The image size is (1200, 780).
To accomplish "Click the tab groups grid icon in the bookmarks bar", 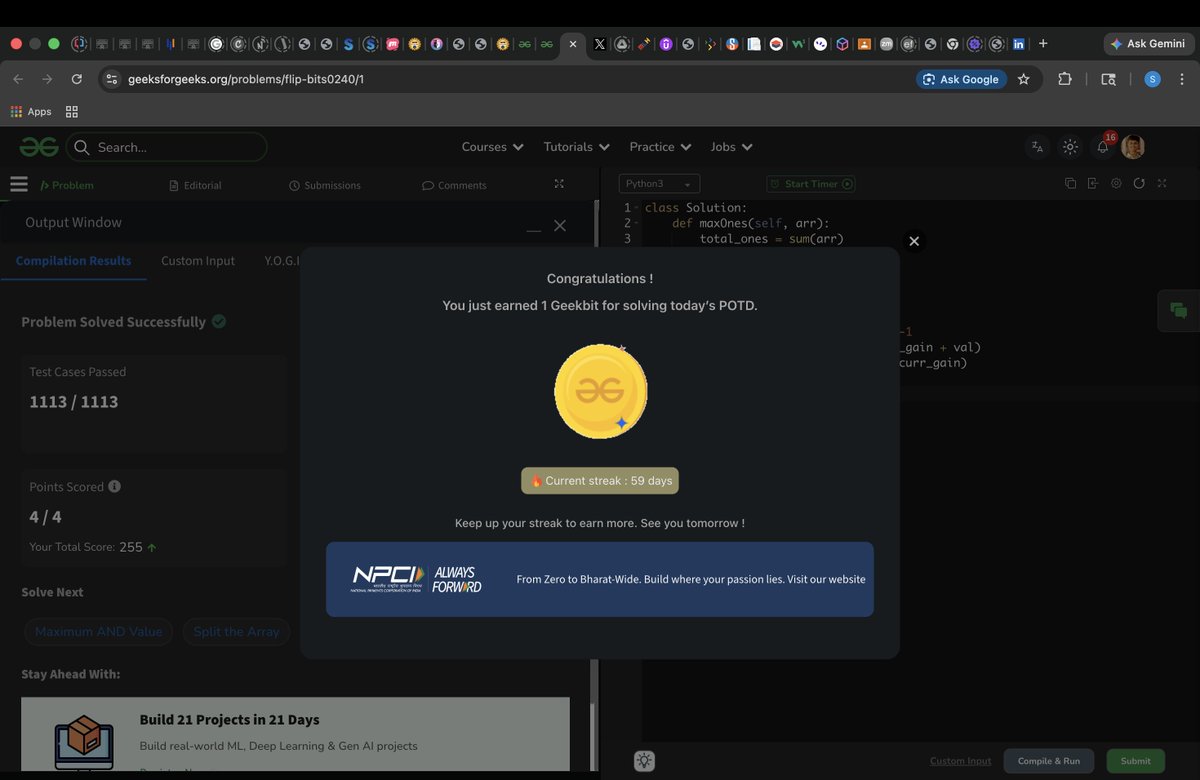I will [x=72, y=112].
